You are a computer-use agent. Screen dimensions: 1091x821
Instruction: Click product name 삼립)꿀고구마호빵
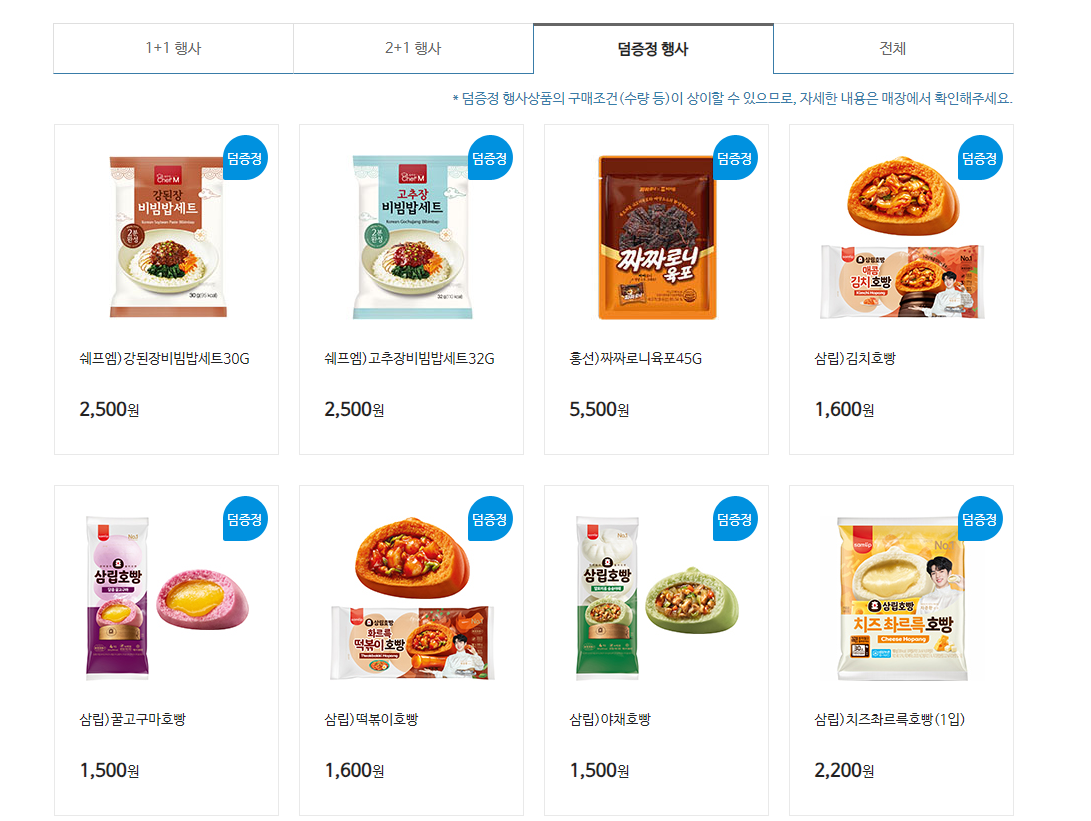tap(132, 720)
